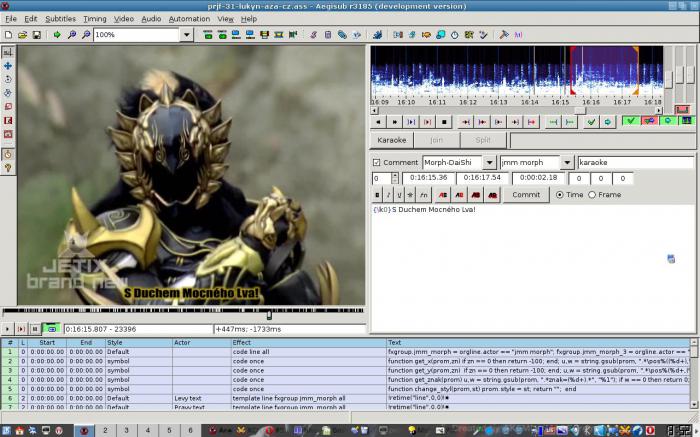
Task: Select the Rotate XY visual tool
Action: [8, 93]
